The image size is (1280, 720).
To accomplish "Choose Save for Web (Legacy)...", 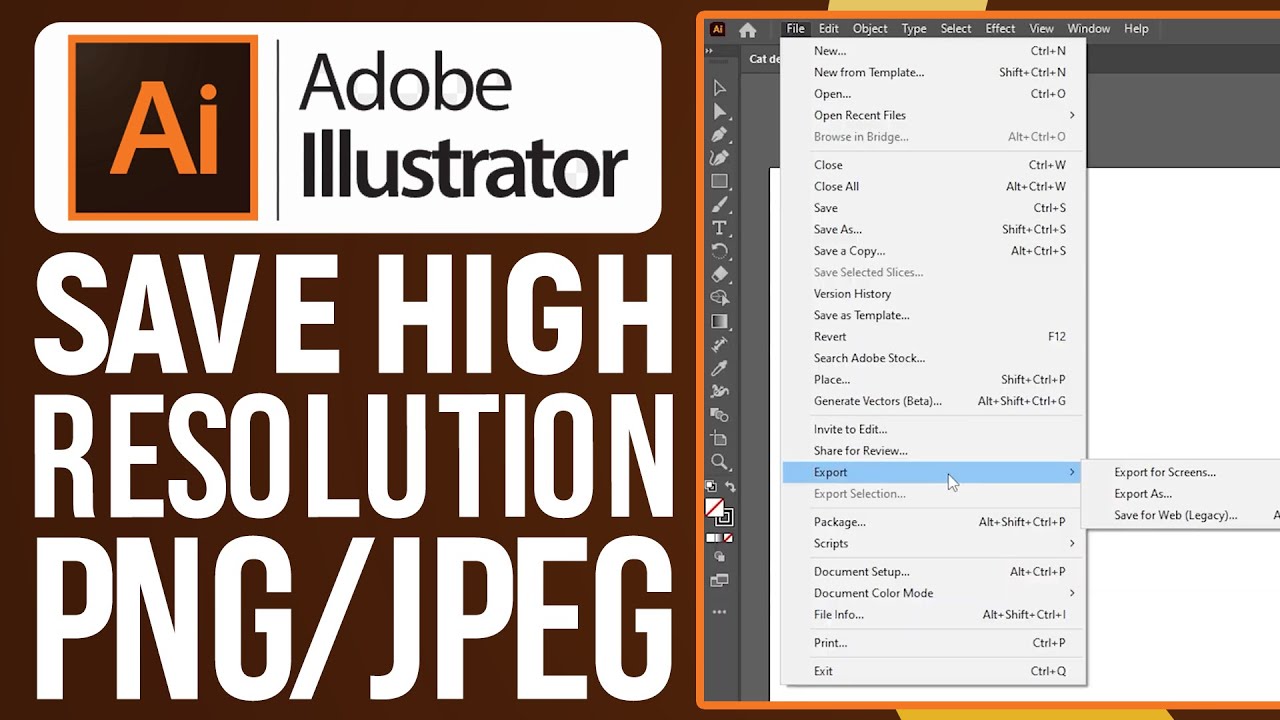I will (x=1176, y=516).
